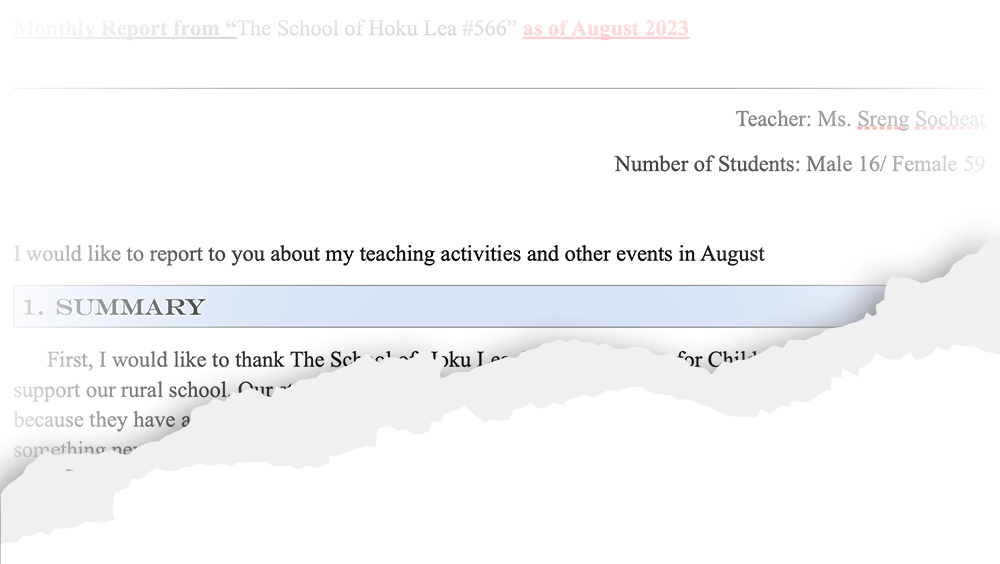Click the "1. SUMMARY" heading text
This screenshot has width=1000, height=564.
coord(114,307)
